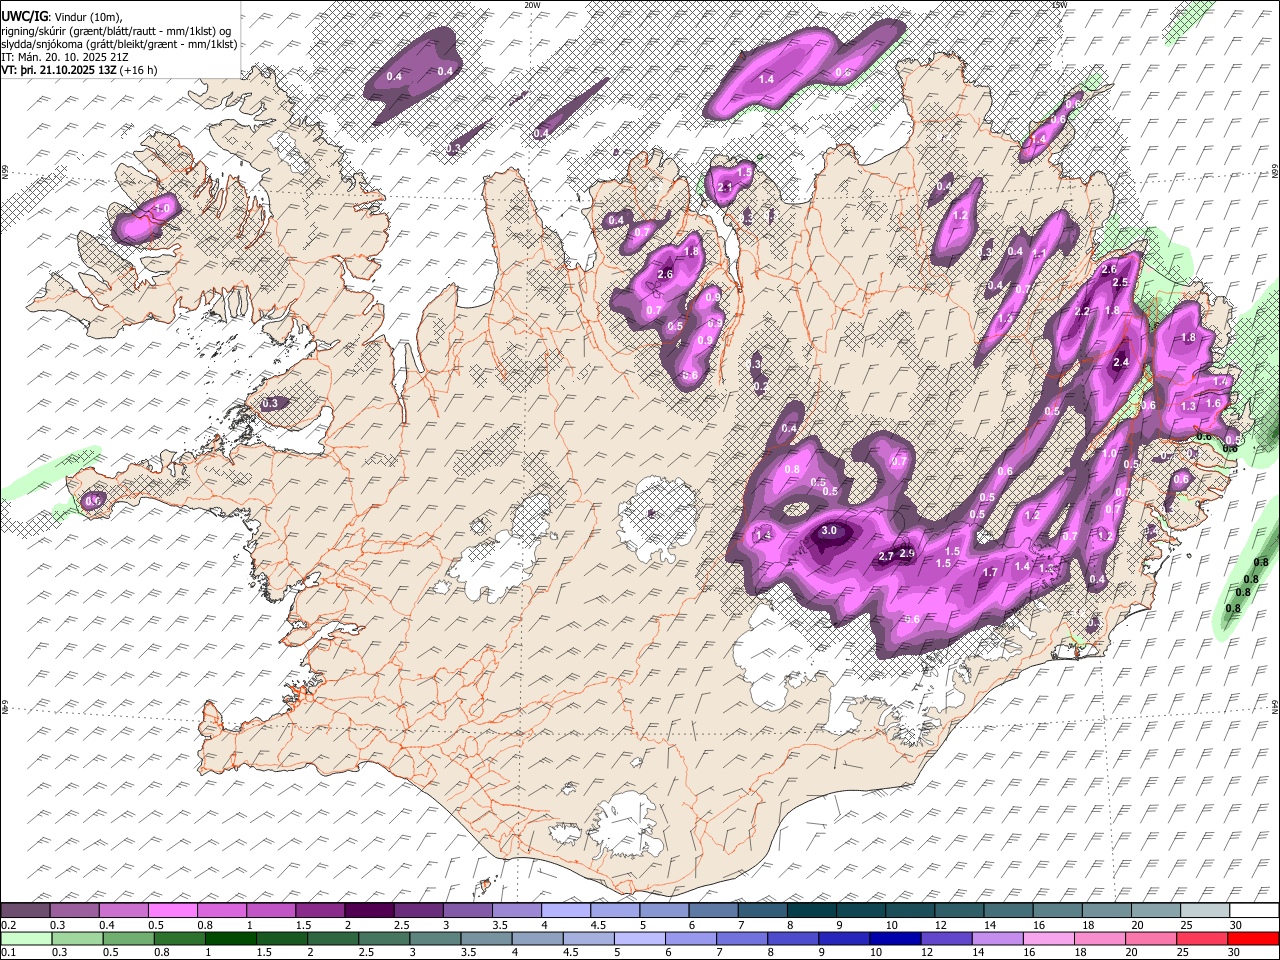Image resolution: width=1280 pixels, height=960 pixels.
Task: Click the white snow swatch labeled 30
Action: 1254,911
